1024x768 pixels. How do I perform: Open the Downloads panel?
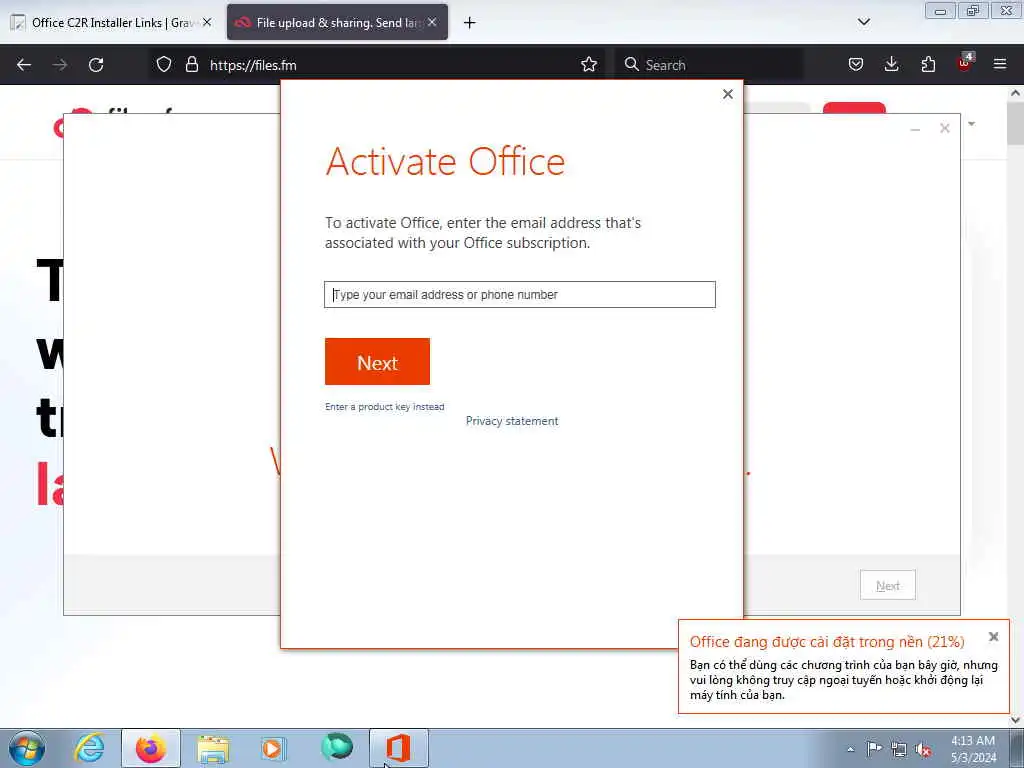coord(891,65)
